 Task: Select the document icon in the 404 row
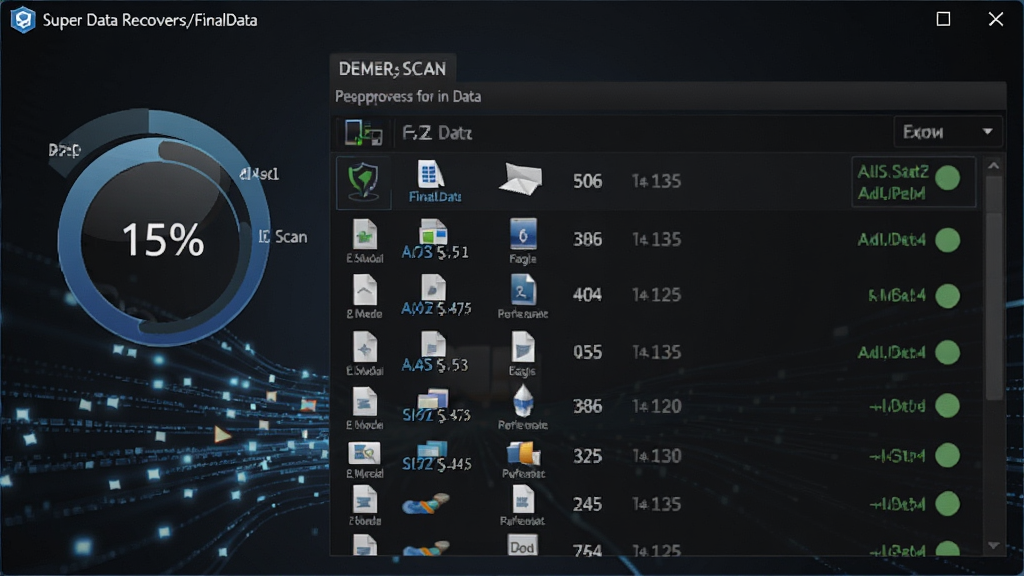click(364, 290)
